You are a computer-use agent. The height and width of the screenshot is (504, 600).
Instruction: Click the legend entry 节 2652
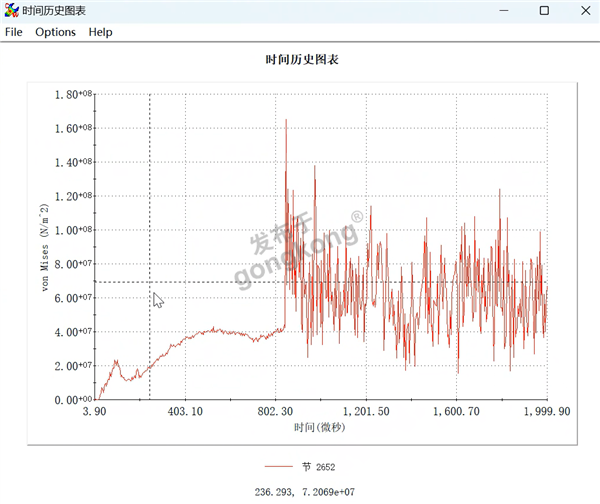pyautogui.click(x=318, y=467)
